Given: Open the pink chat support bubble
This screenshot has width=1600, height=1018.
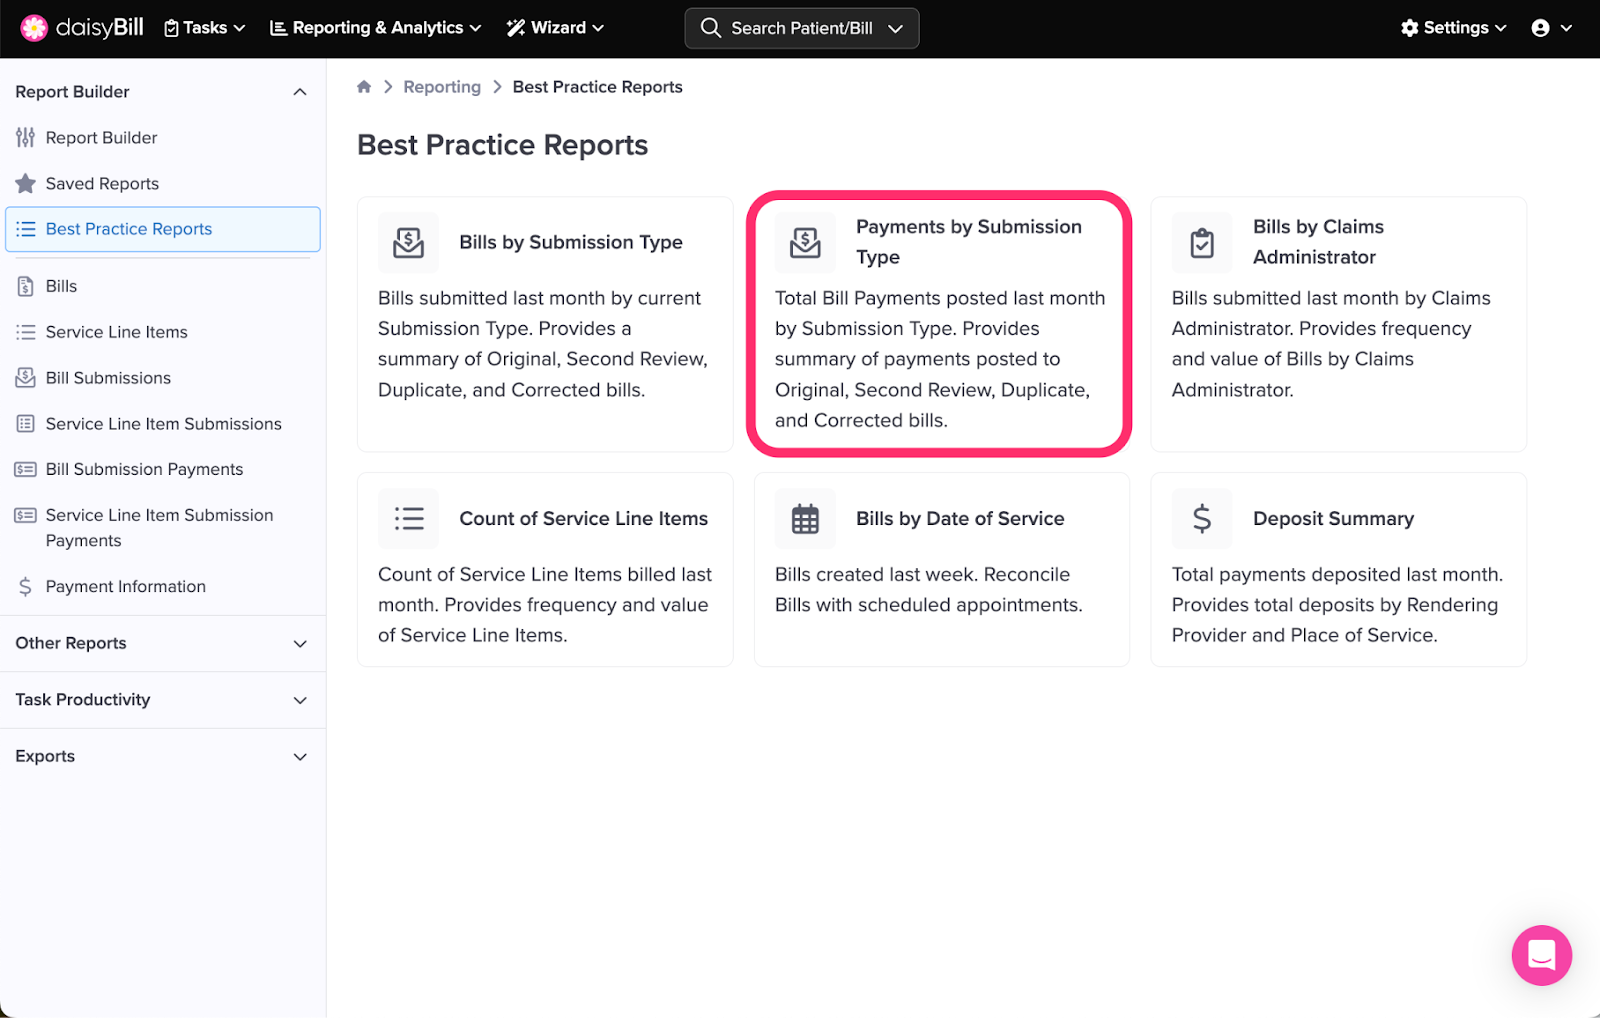Looking at the screenshot, I should (1540, 955).
